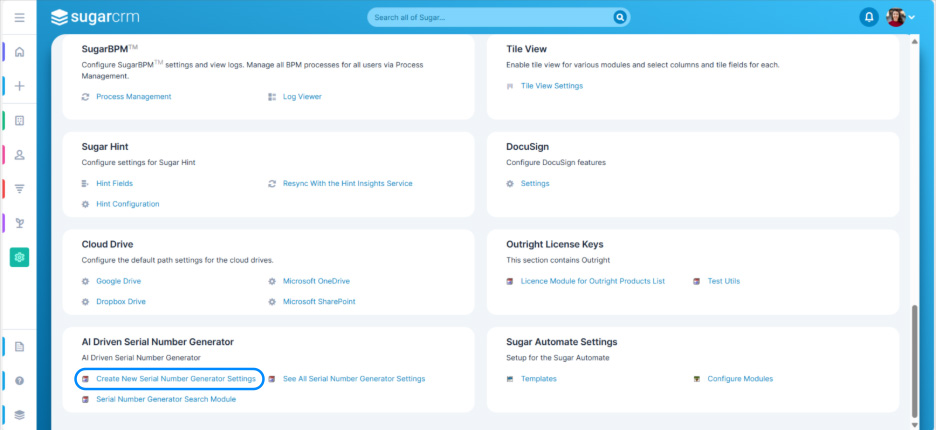Click Resync With the Hint Insights Service

coord(347,184)
